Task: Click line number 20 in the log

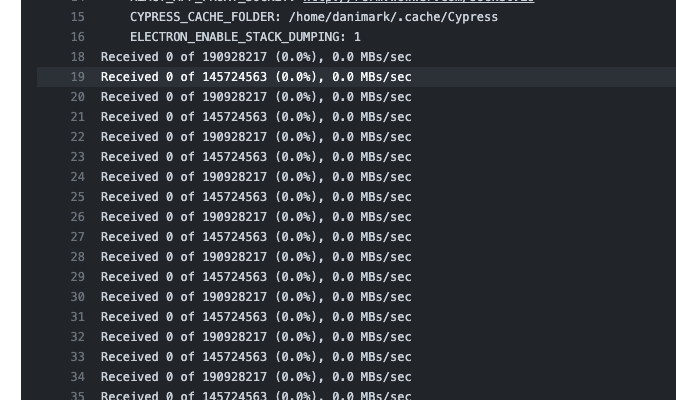Action: (x=78, y=97)
